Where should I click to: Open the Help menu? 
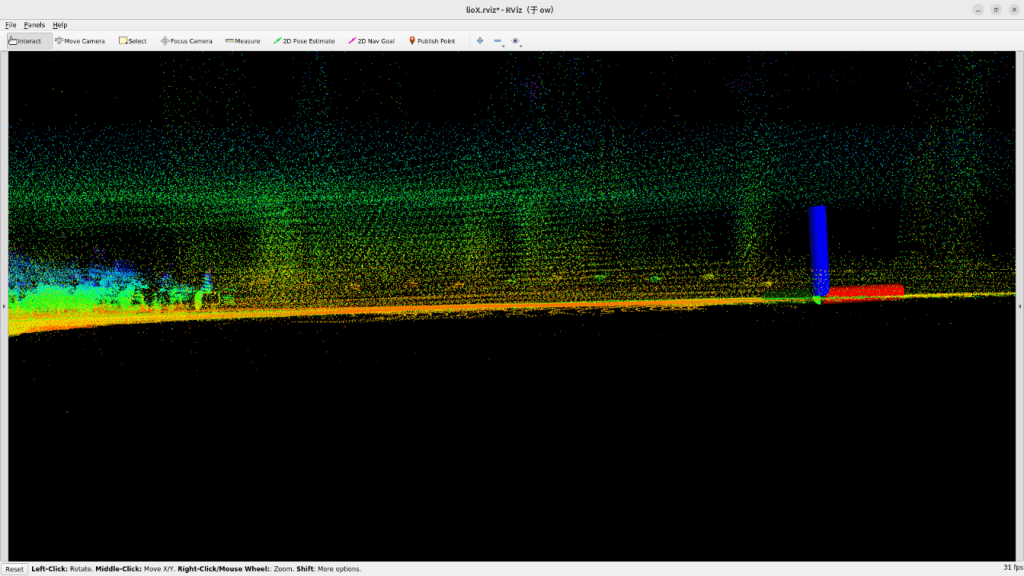pyautogui.click(x=60, y=24)
